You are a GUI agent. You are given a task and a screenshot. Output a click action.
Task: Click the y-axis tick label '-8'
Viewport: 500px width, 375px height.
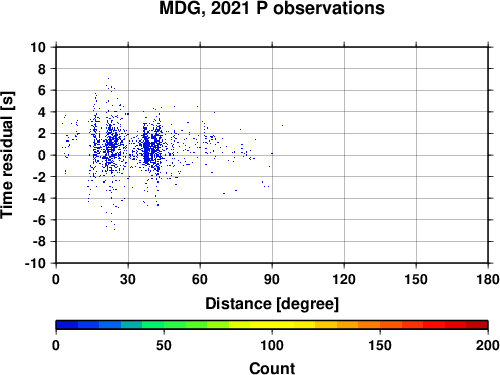[x=39, y=242]
